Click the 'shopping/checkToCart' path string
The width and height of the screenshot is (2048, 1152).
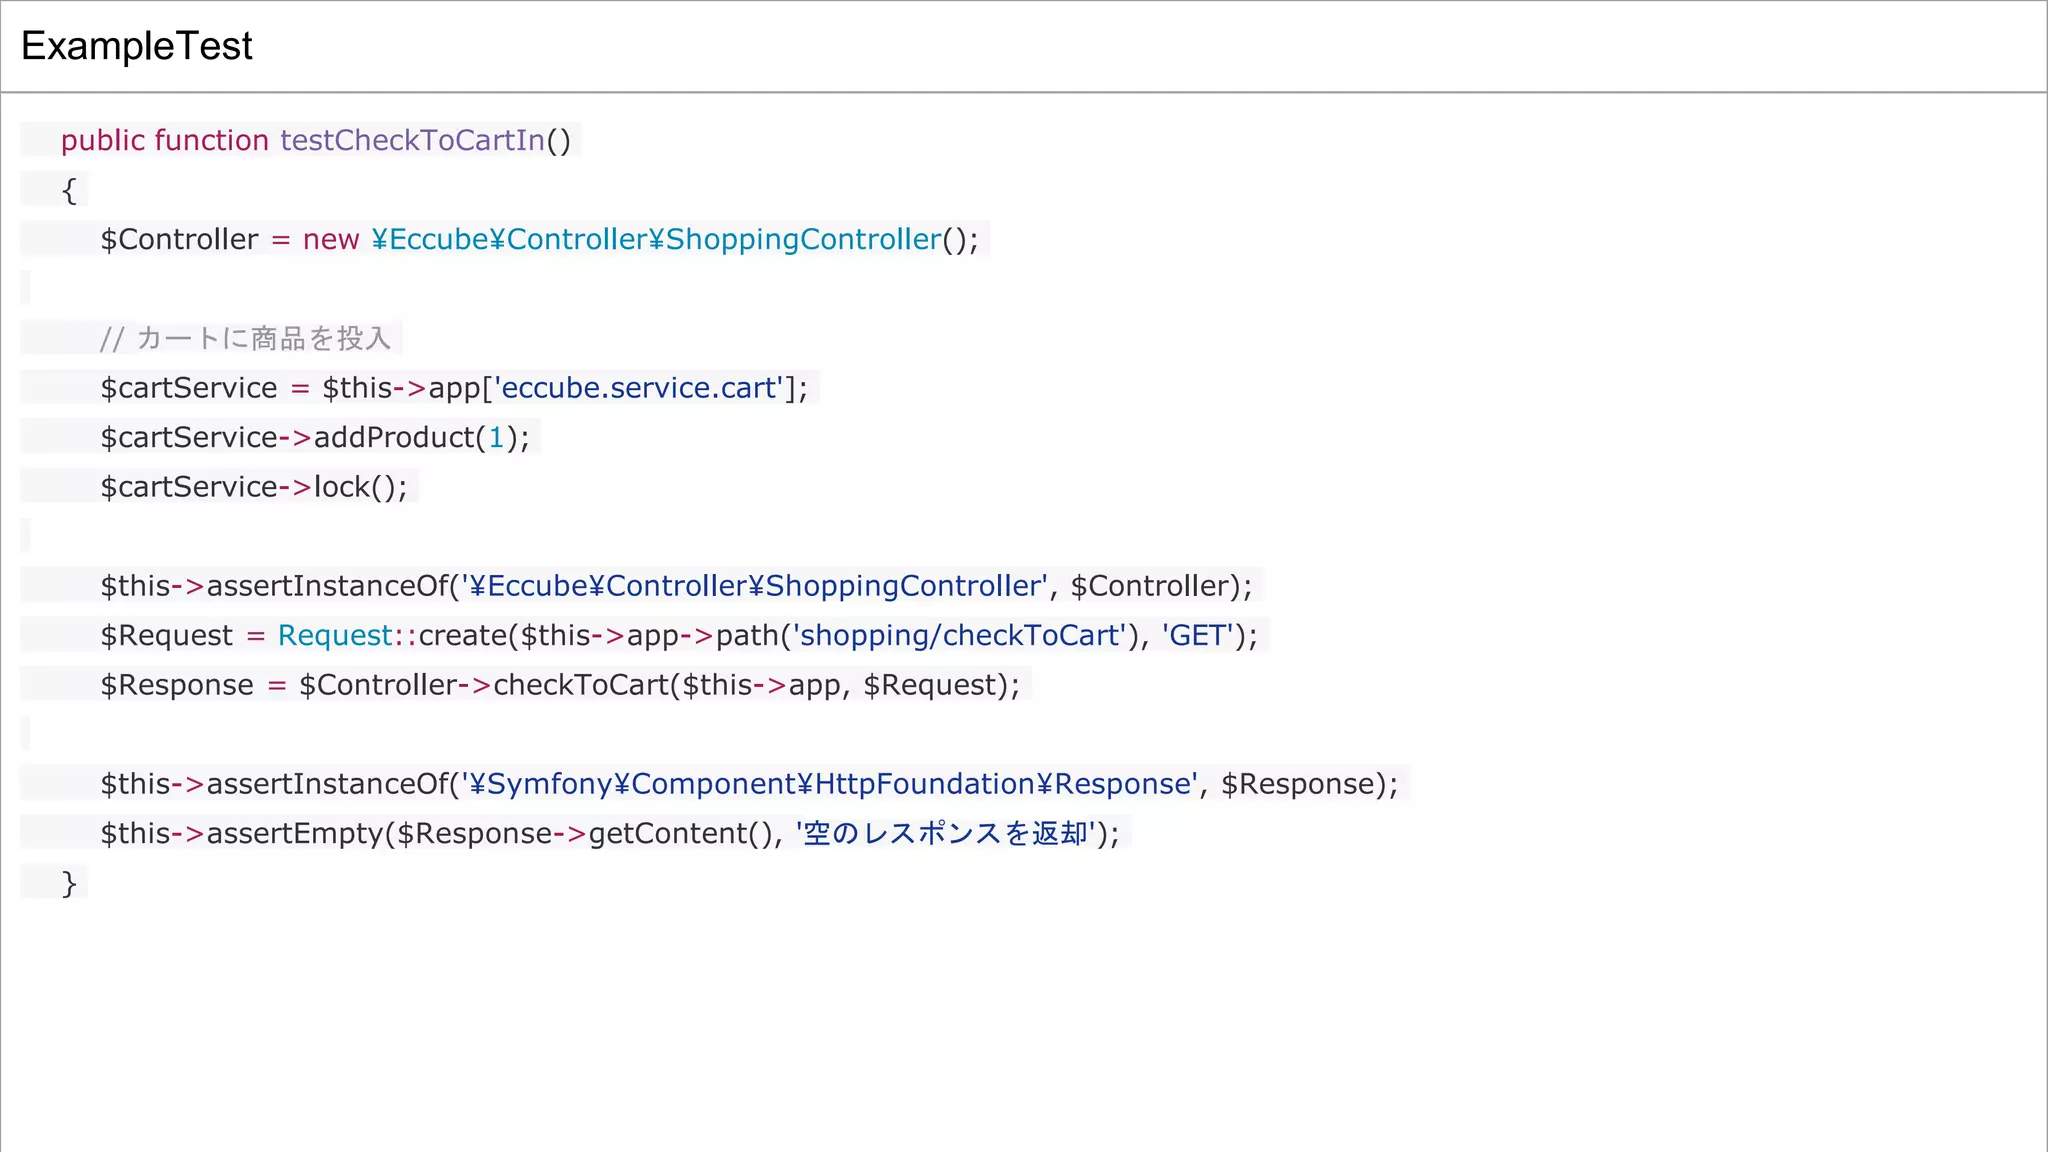960,635
